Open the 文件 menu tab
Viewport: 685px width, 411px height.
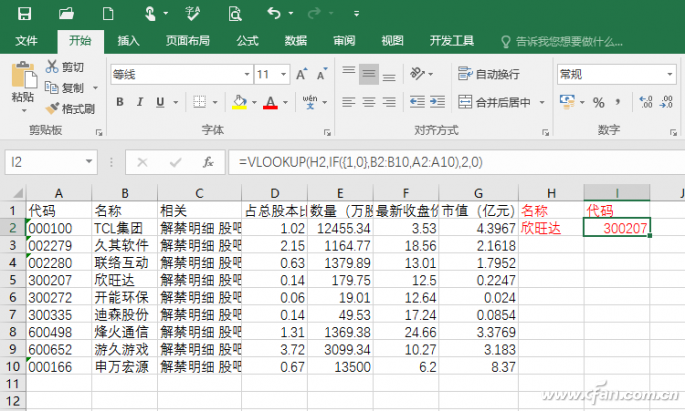(x=26, y=41)
